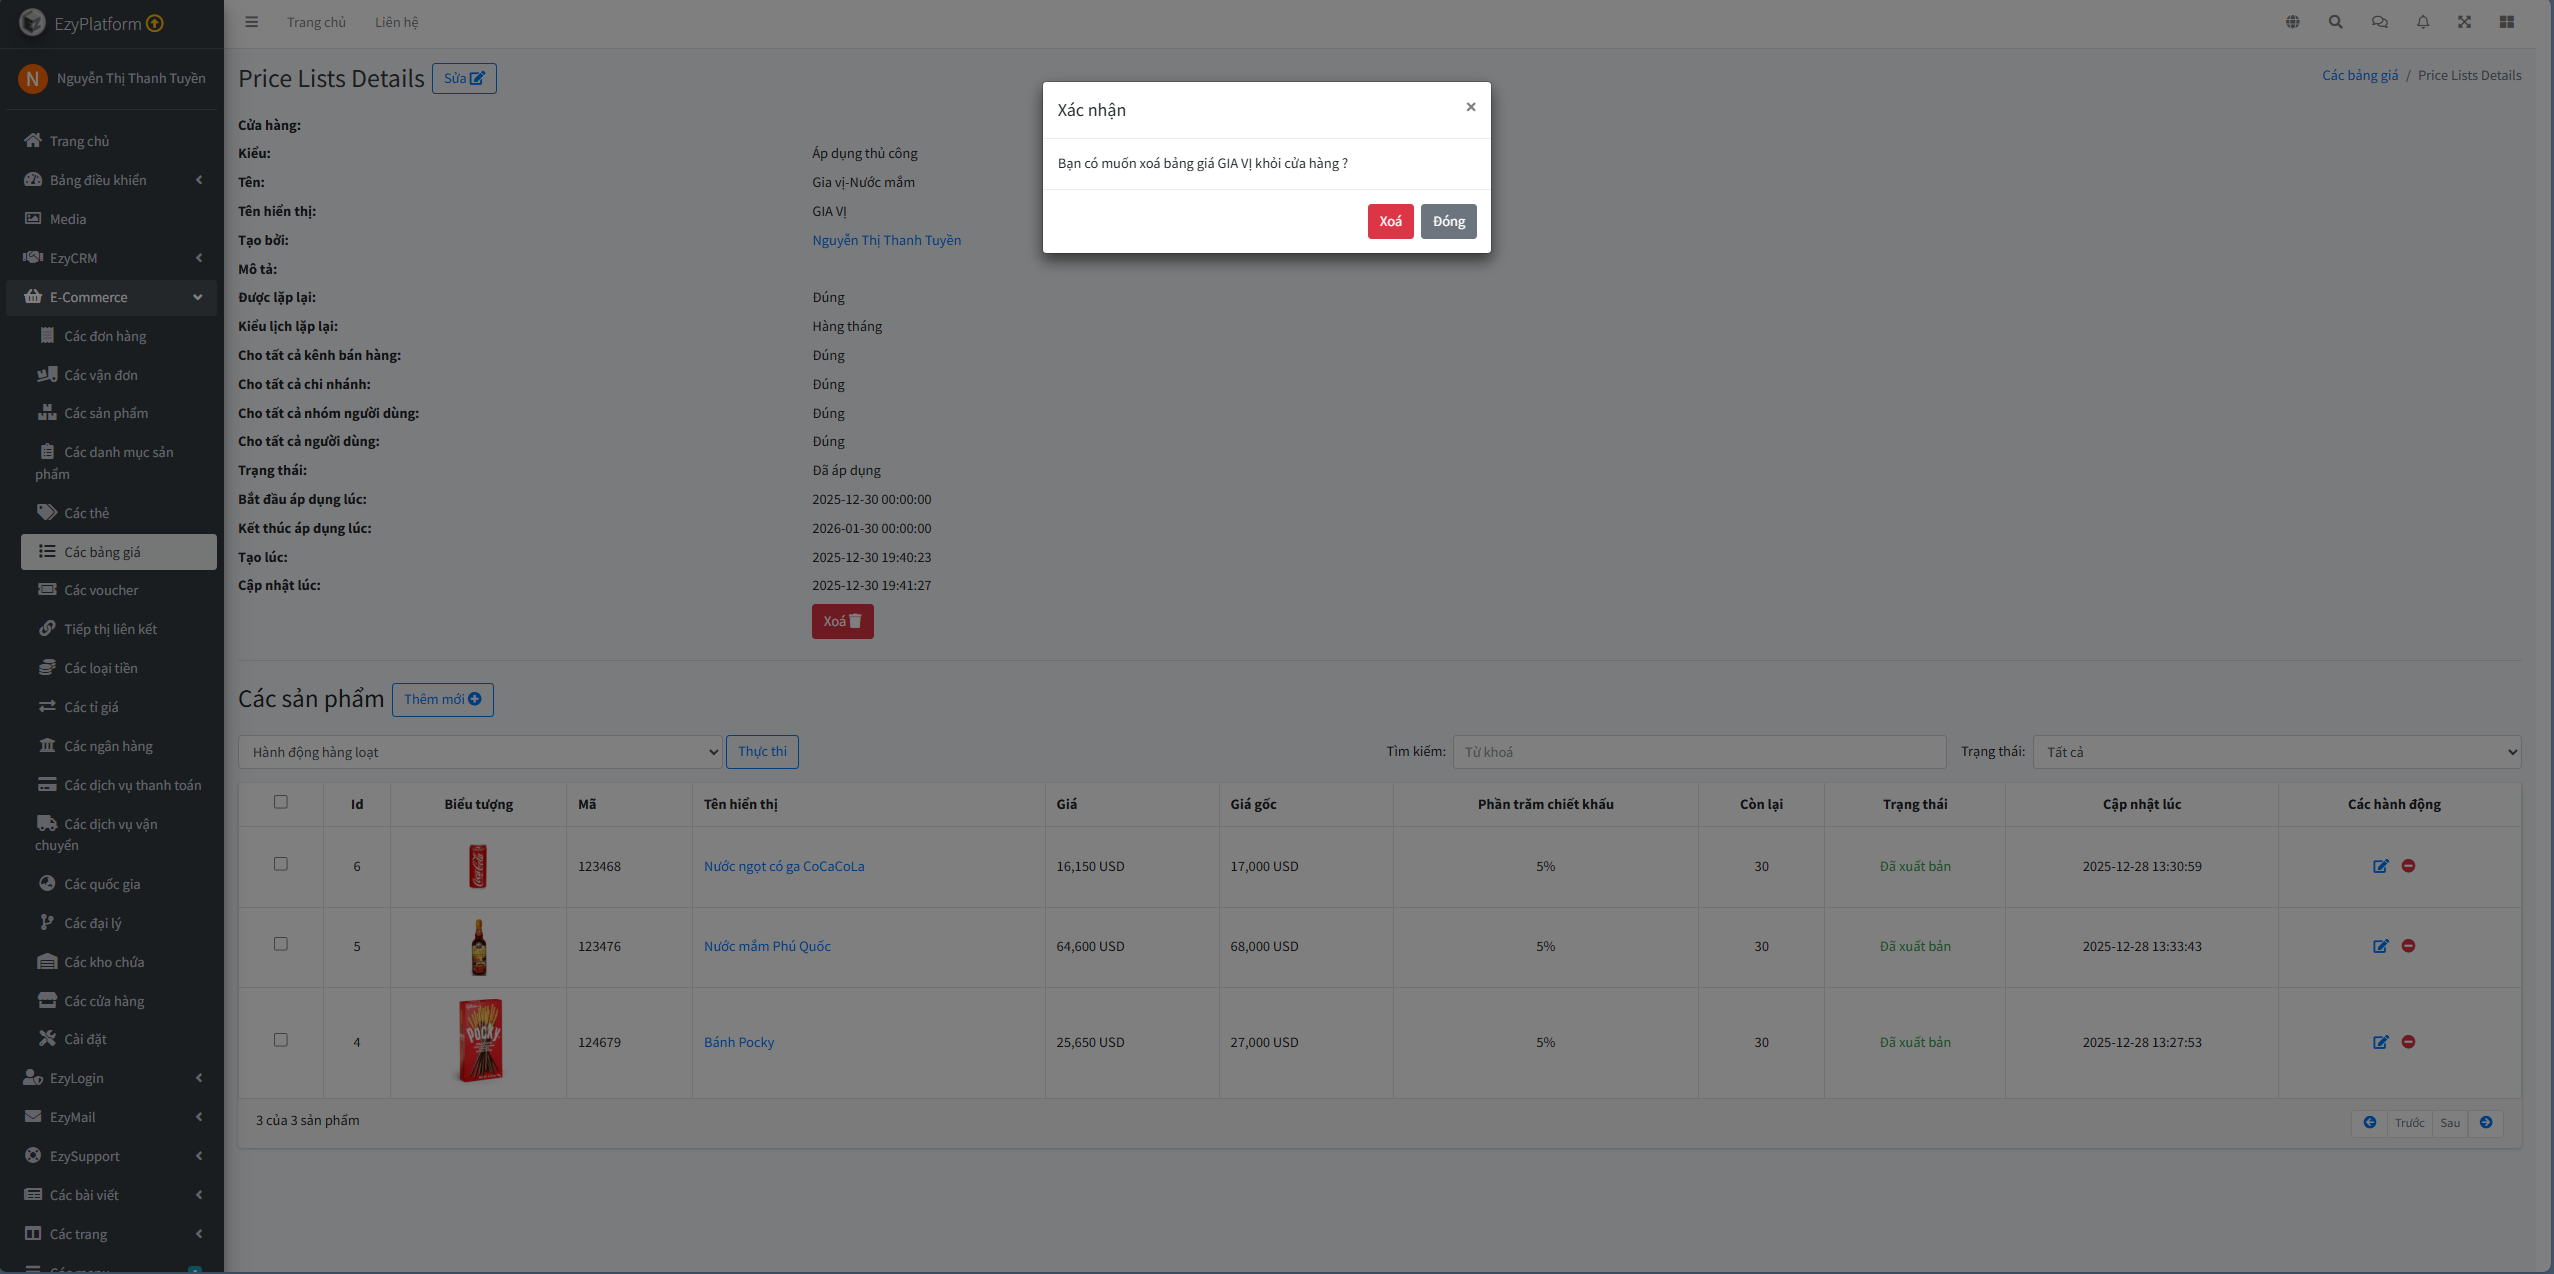This screenshot has height=1274, width=2554.
Task: Tick the checkbox for product Id 6
Action: pos(281,864)
